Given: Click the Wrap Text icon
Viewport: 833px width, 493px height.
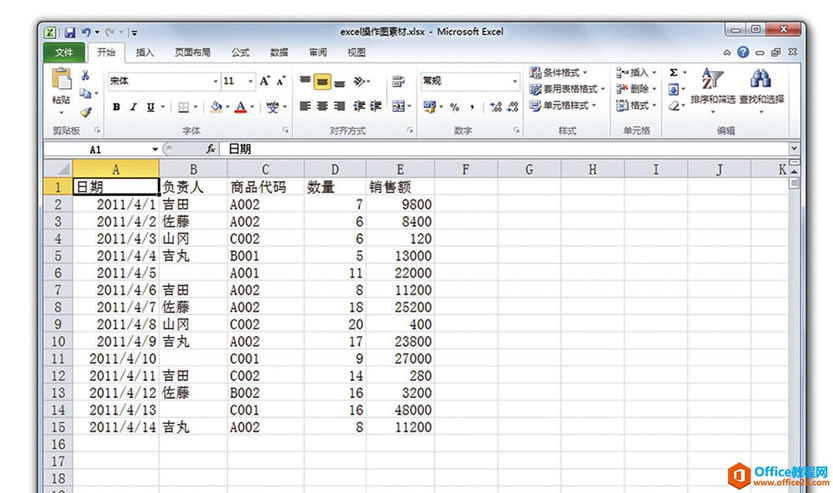Looking at the screenshot, I should (398, 81).
